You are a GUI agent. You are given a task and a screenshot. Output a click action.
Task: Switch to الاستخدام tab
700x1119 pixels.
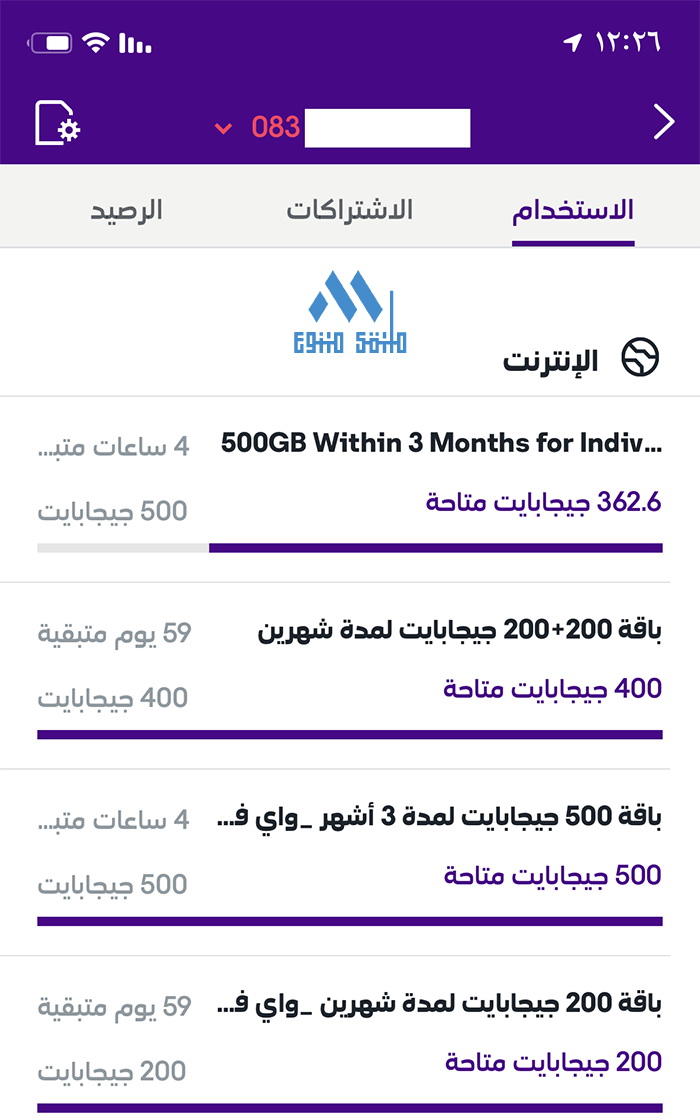573,210
